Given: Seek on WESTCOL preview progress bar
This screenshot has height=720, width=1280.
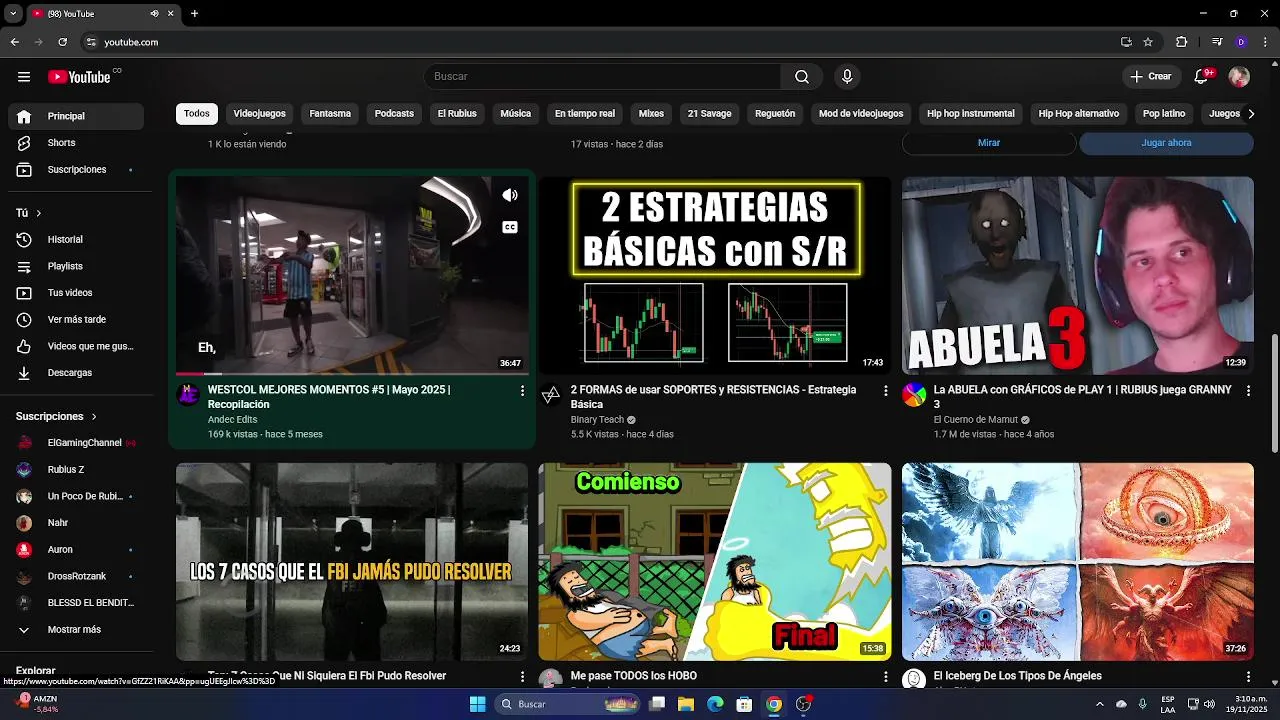Looking at the screenshot, I should [352, 374].
